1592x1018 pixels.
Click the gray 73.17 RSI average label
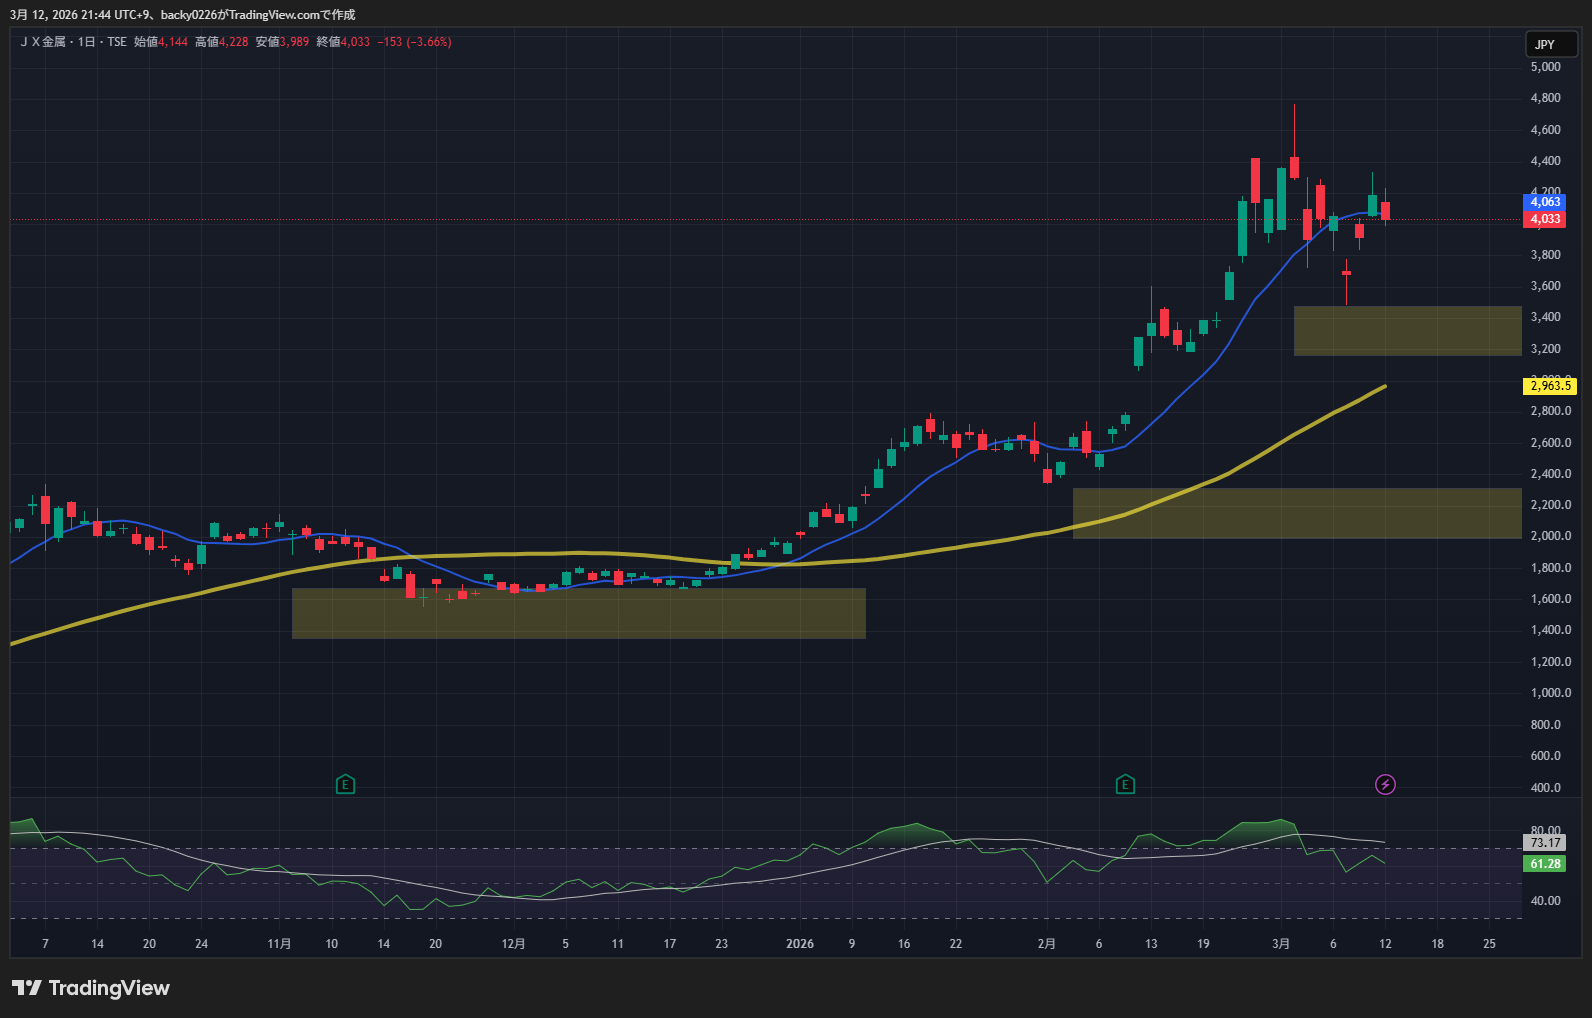tap(1545, 843)
